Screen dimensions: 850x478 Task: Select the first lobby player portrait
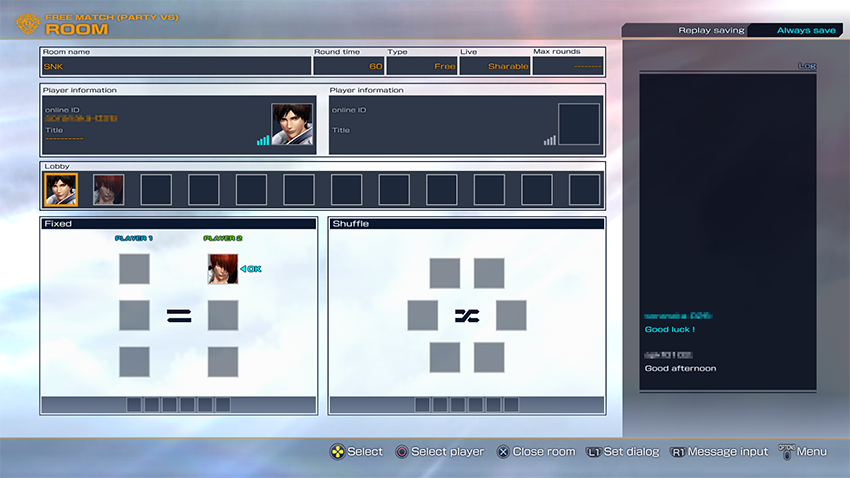pyautogui.click(x=61, y=189)
